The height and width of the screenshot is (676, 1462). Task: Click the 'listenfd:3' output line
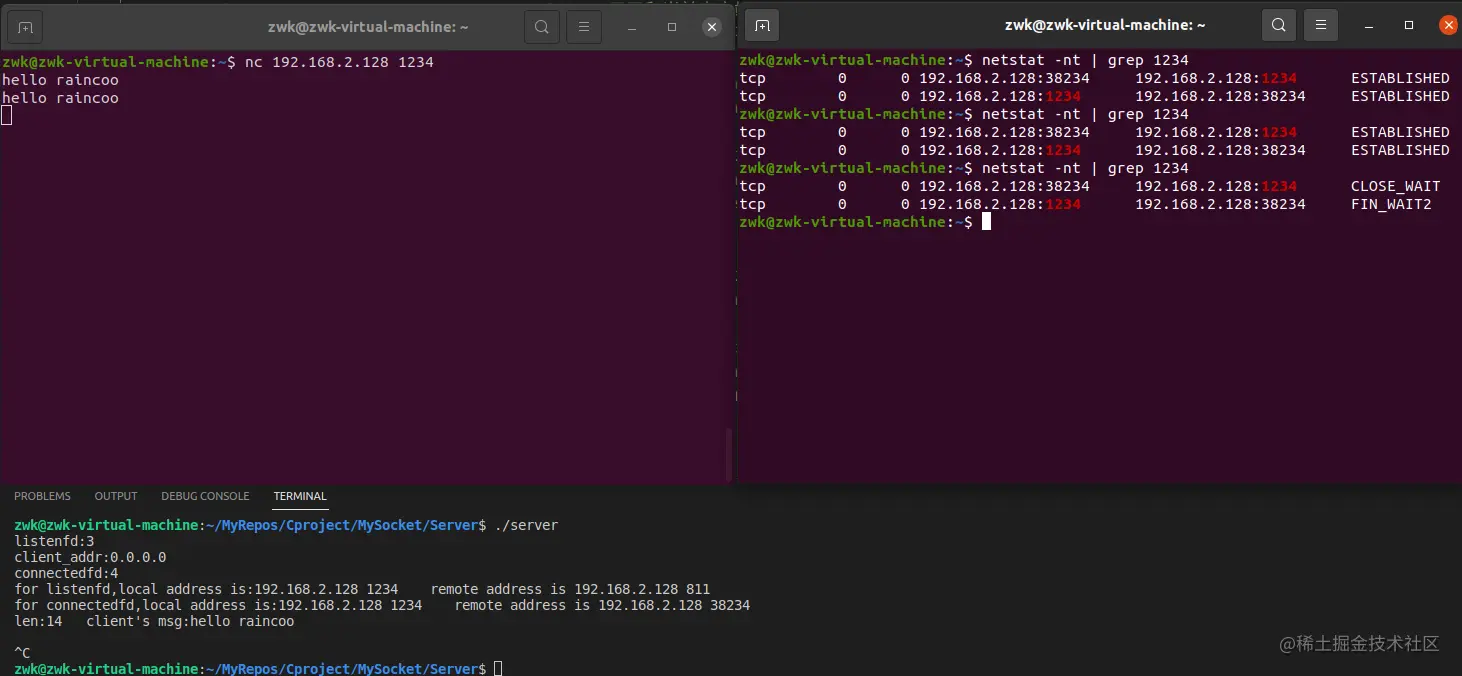[54, 541]
